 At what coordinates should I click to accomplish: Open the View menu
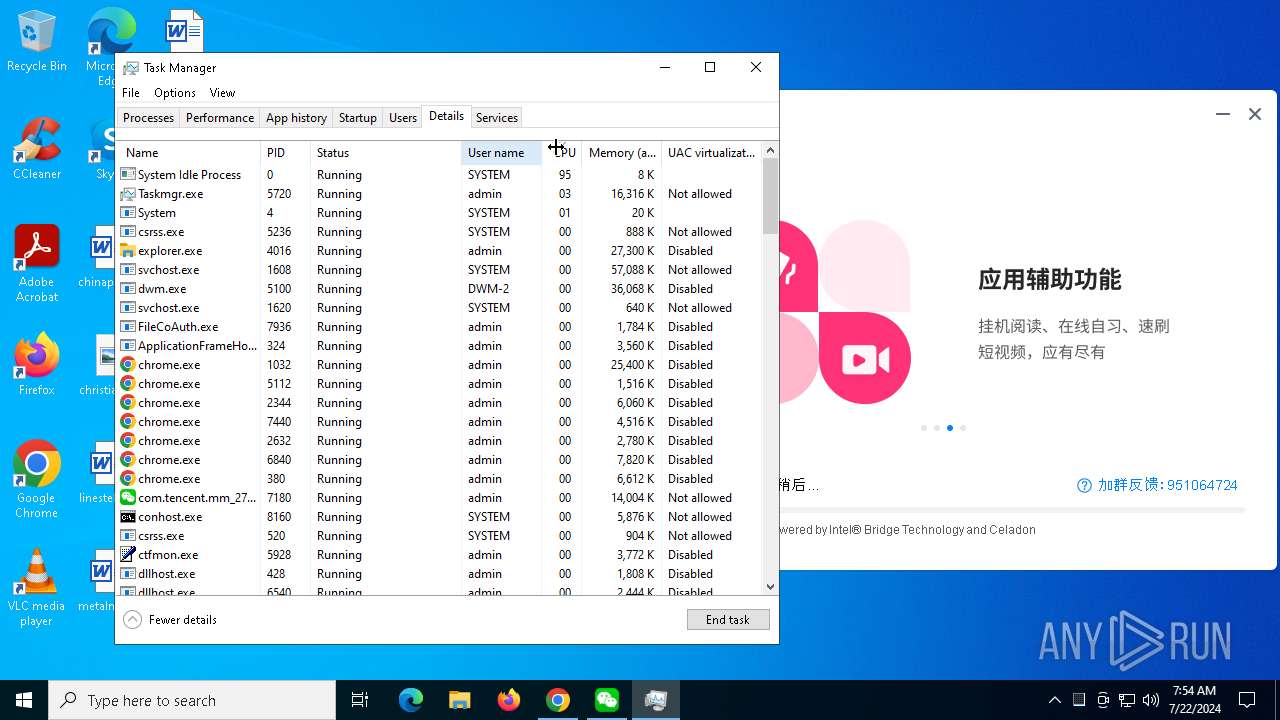click(222, 93)
